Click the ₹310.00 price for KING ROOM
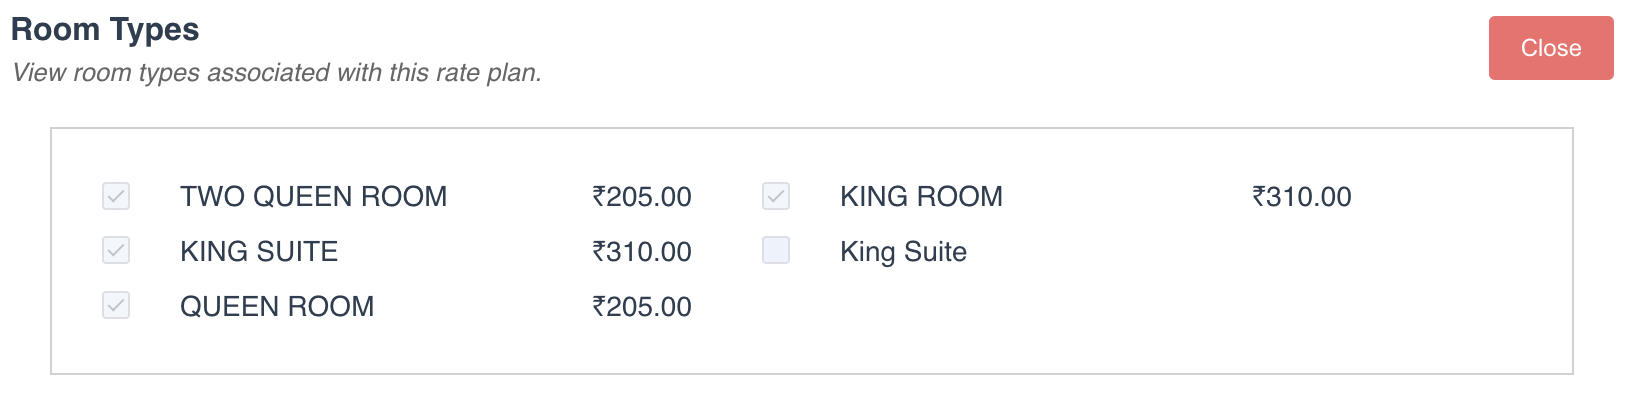1628x418 pixels. [x=1302, y=196]
